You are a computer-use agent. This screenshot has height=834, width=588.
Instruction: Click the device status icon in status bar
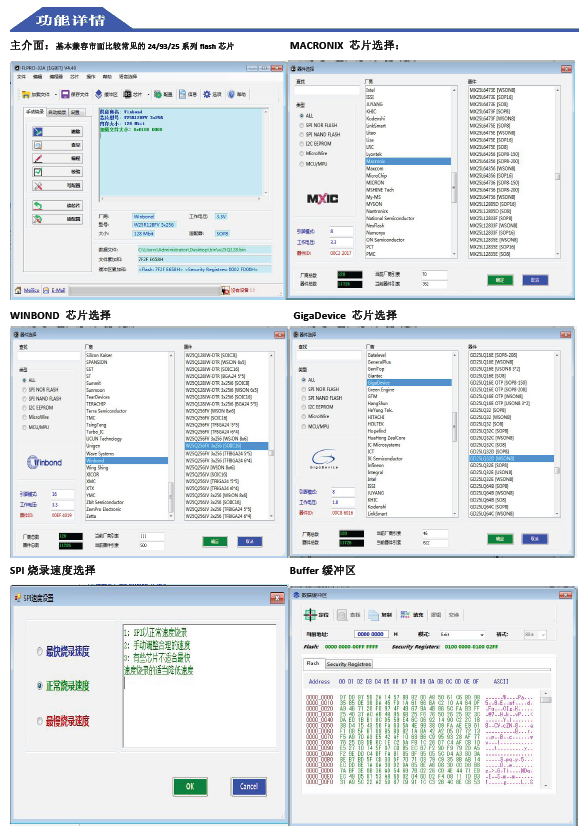(x=226, y=290)
